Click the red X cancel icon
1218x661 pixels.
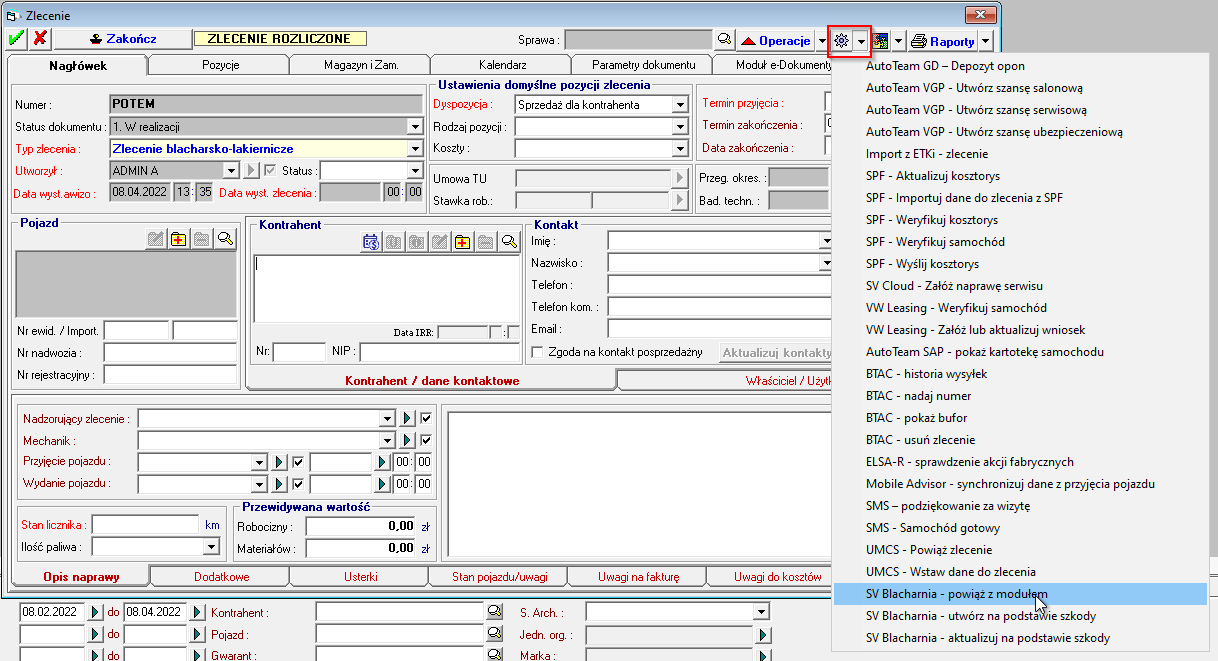pos(40,39)
